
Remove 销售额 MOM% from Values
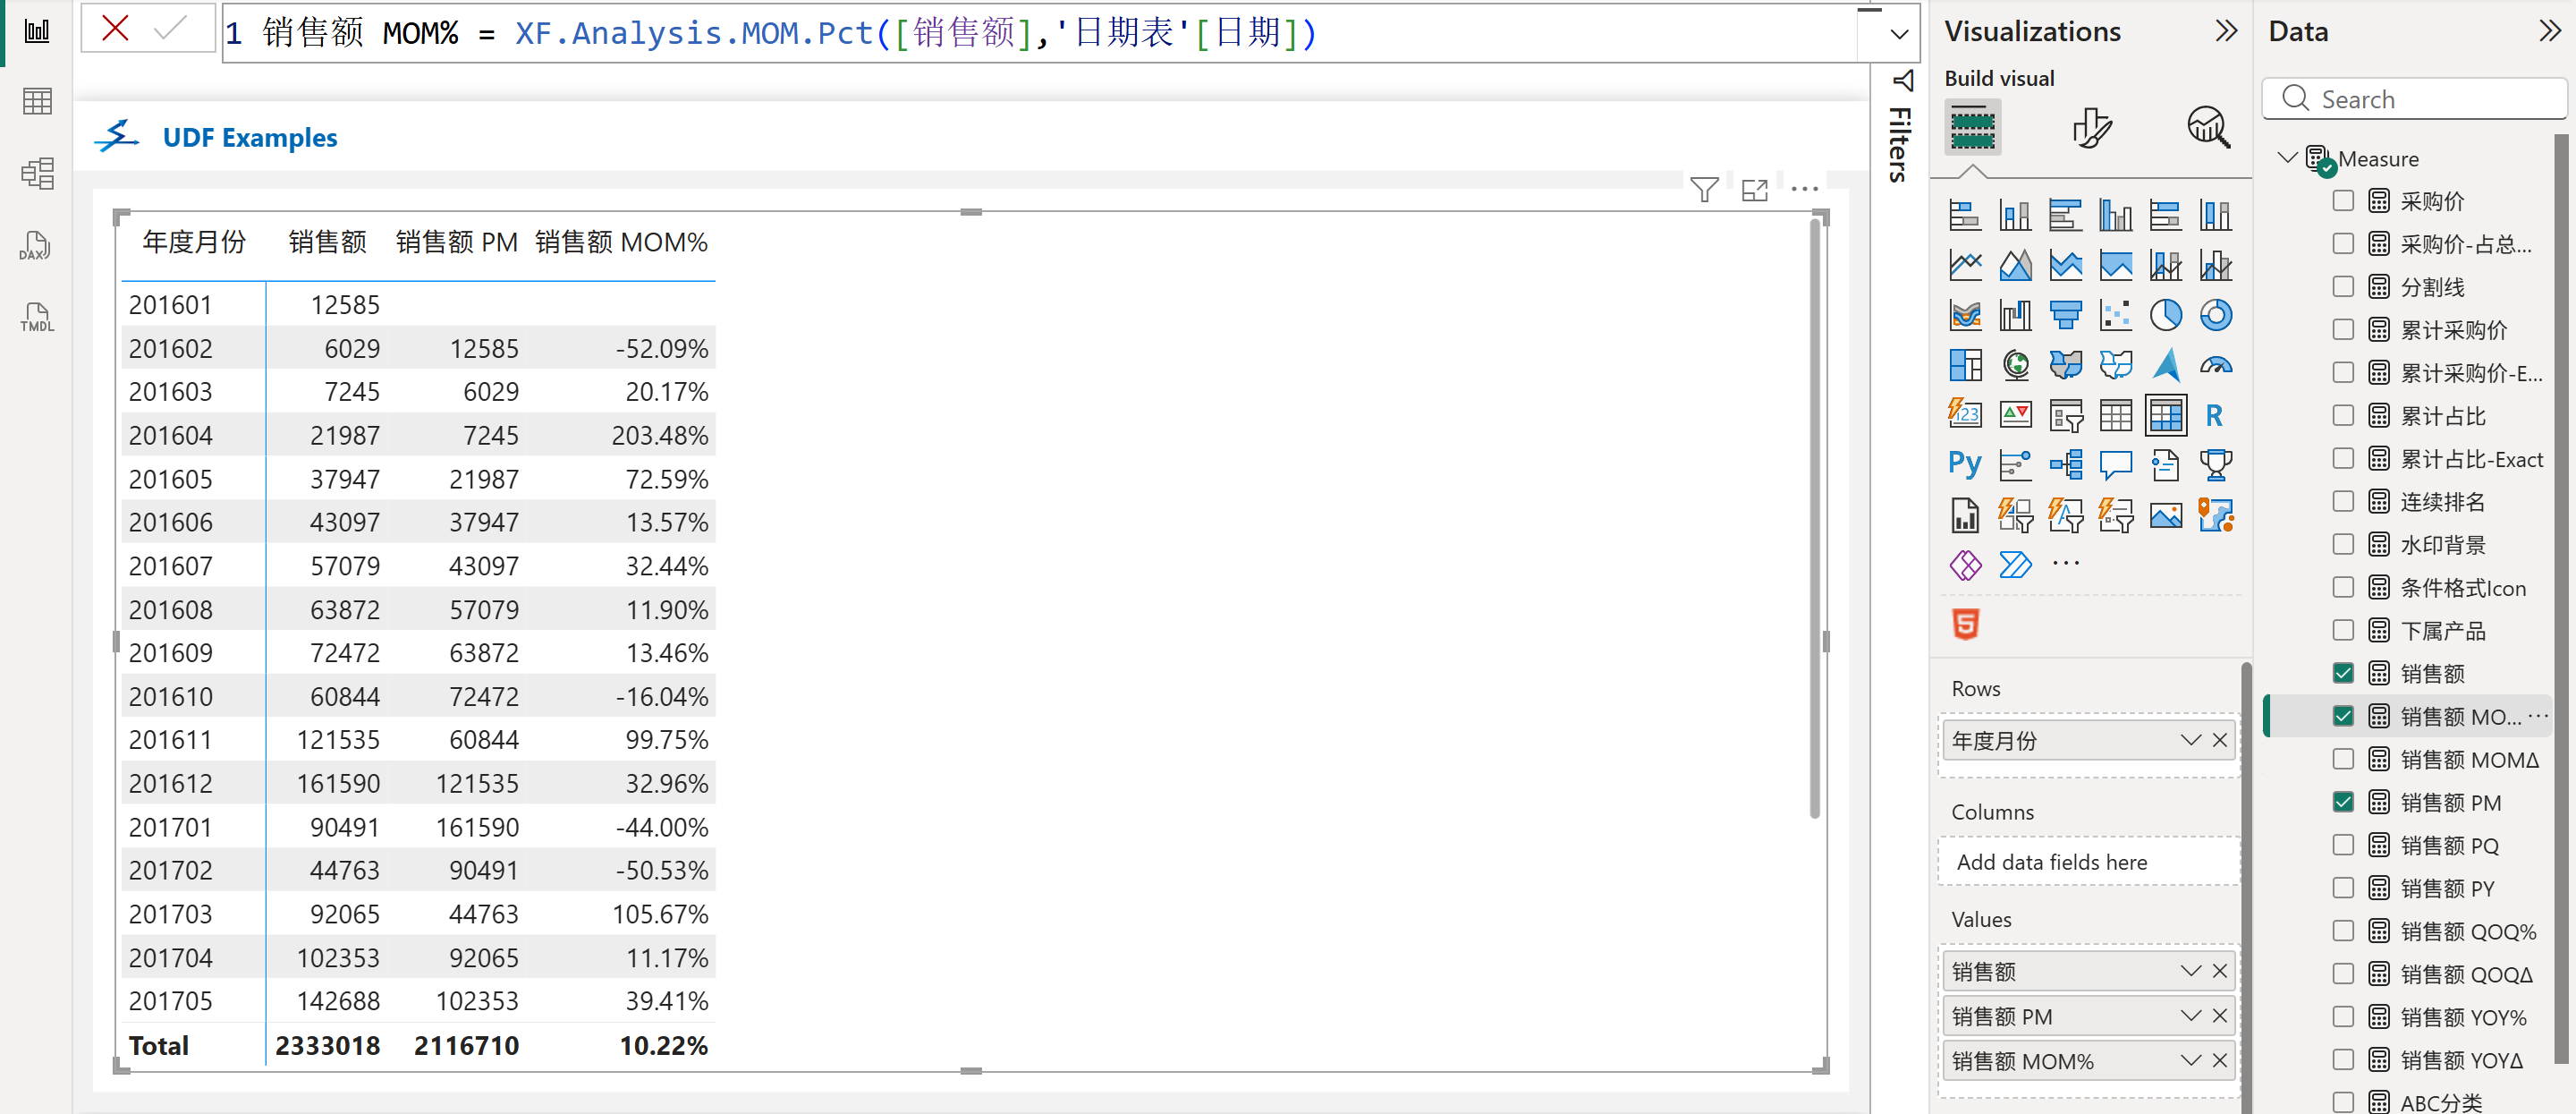click(x=2219, y=1060)
